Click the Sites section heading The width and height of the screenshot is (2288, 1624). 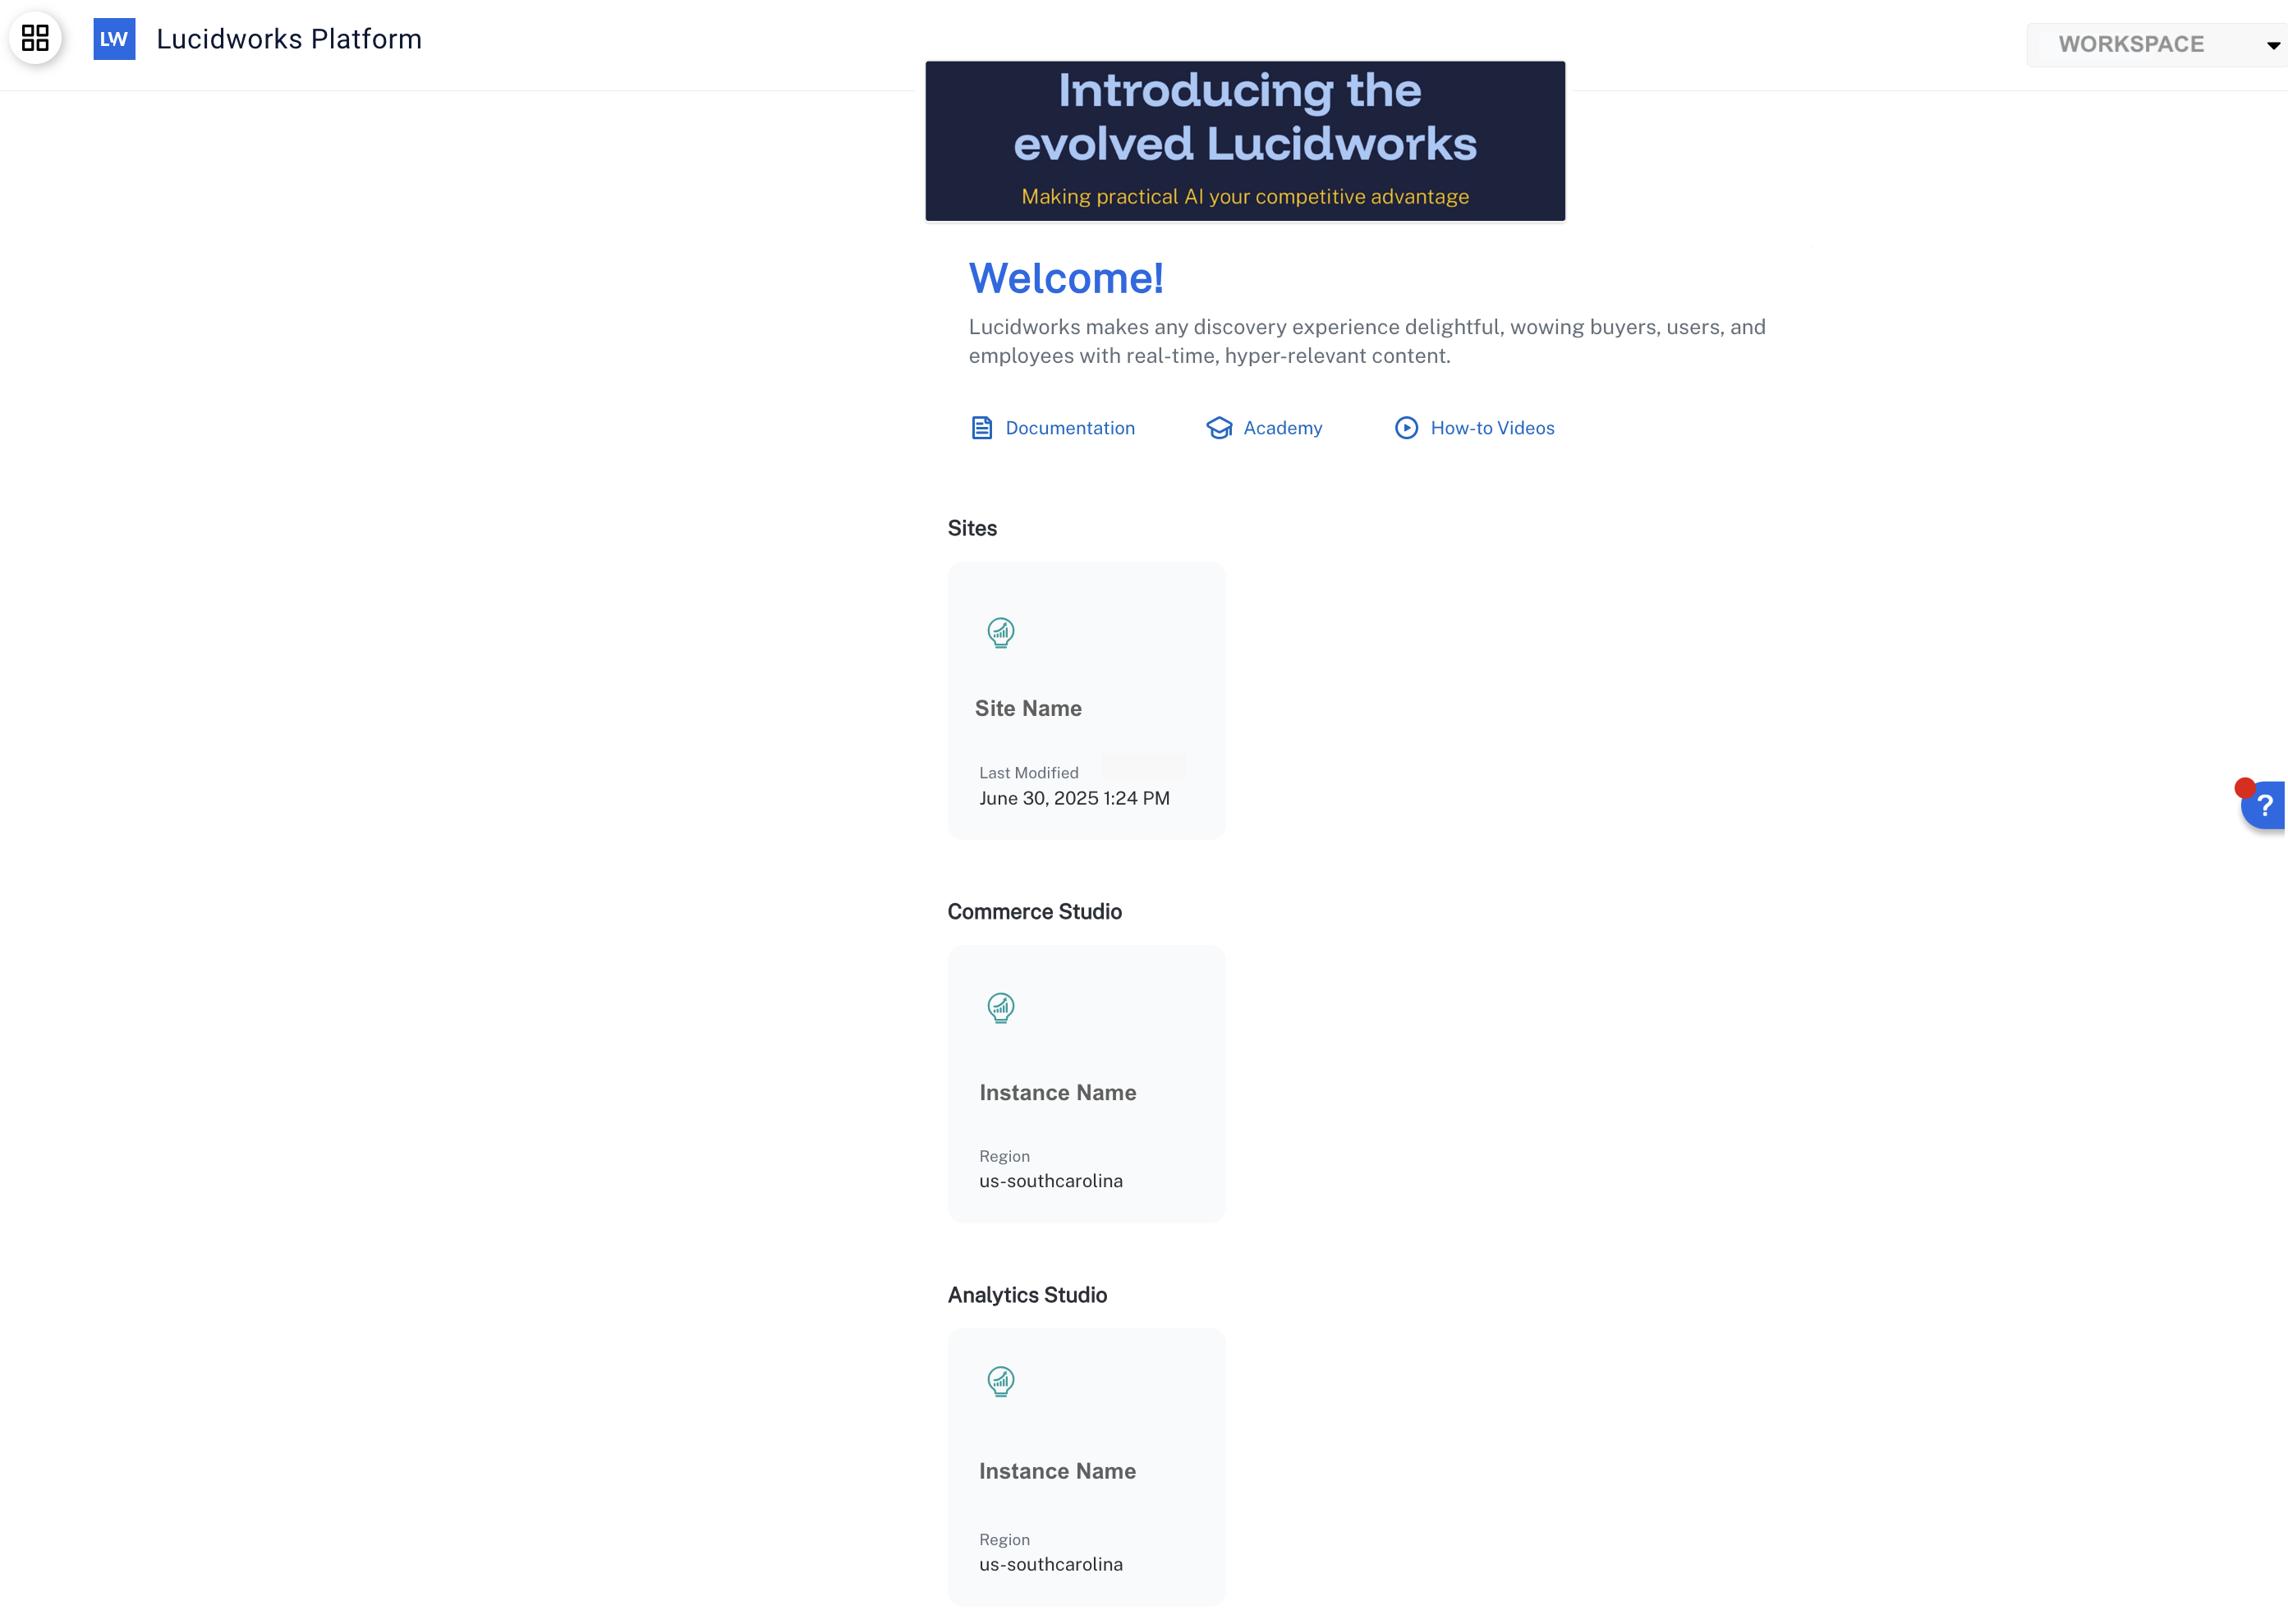(972, 528)
